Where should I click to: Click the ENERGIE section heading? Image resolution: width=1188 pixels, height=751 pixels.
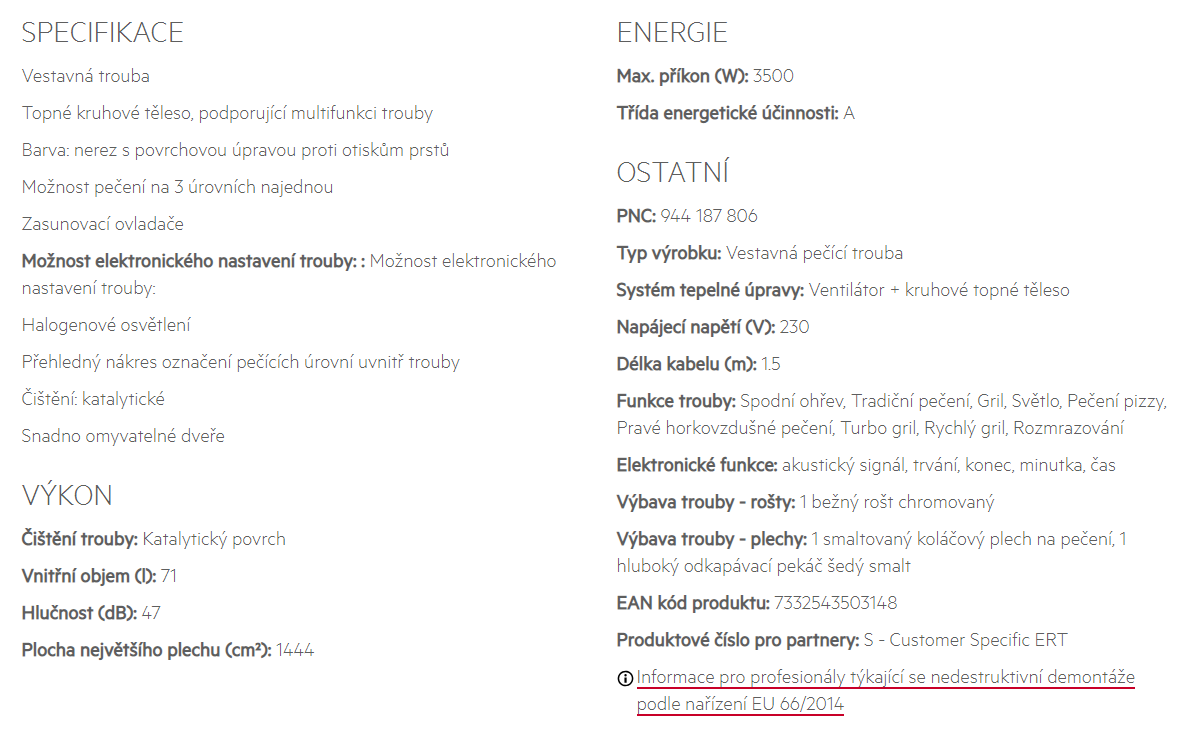click(x=672, y=33)
